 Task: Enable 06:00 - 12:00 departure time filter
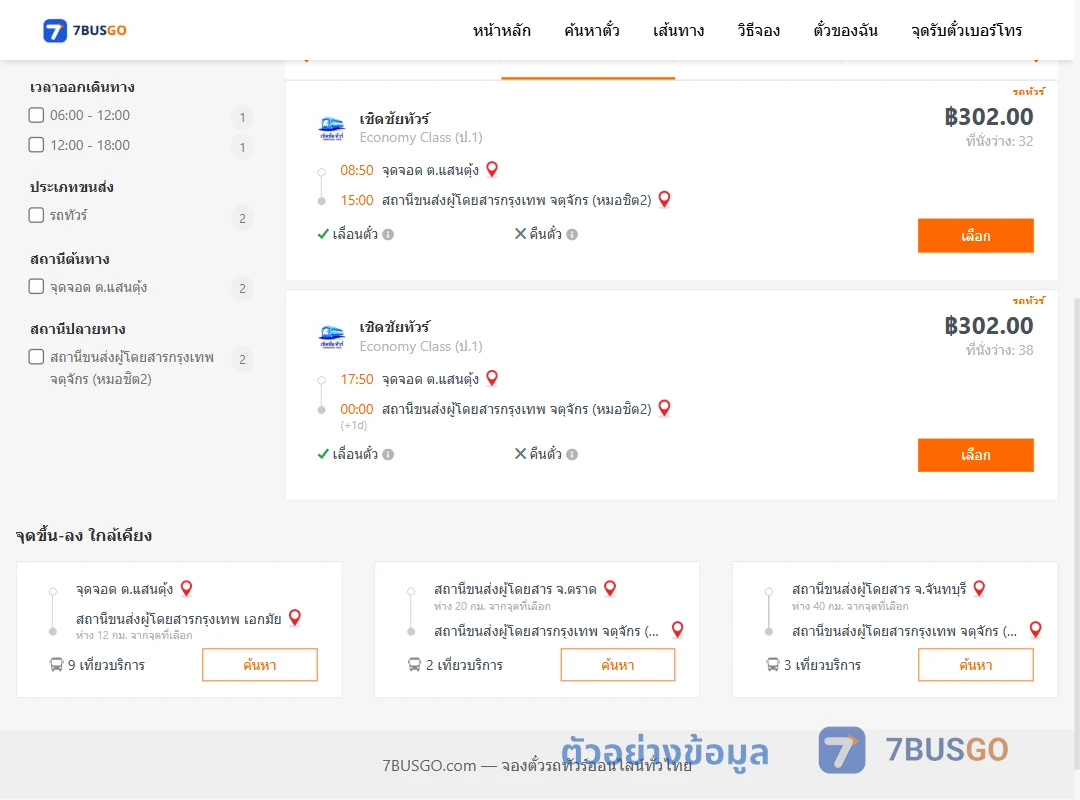point(37,115)
